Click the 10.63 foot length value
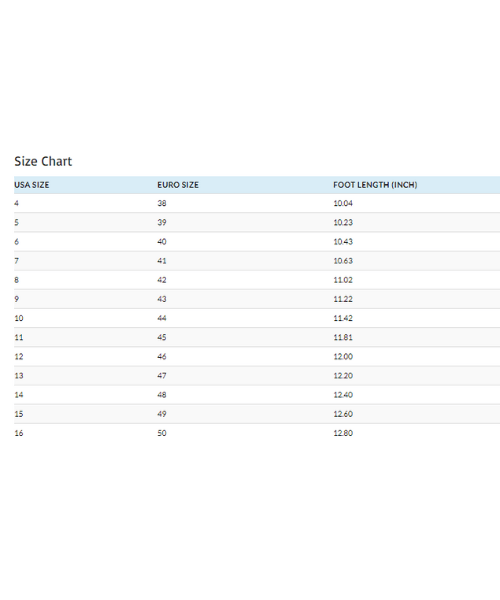 (x=343, y=261)
